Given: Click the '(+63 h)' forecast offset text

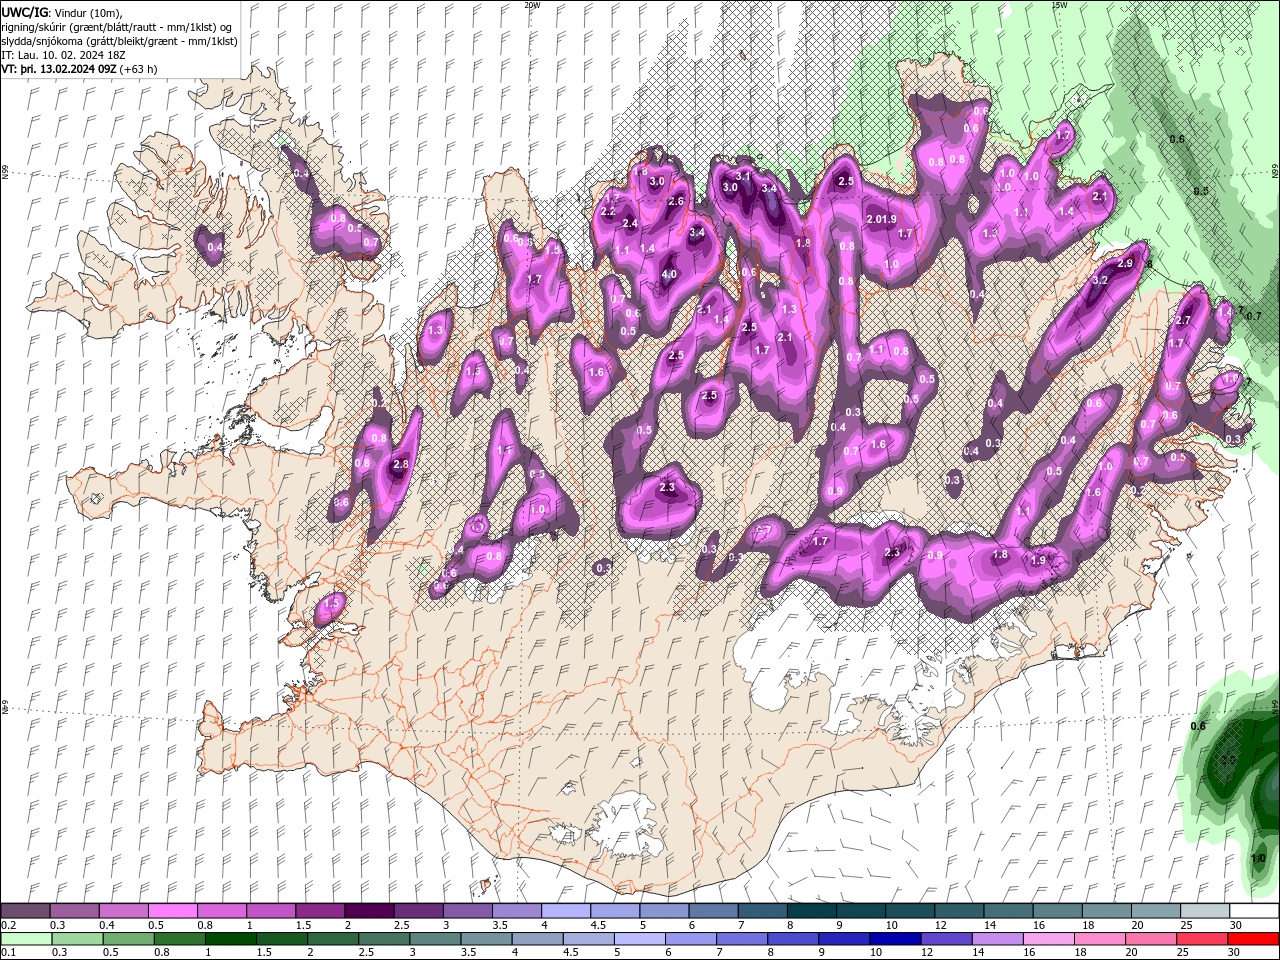Looking at the screenshot, I should (x=138, y=69).
